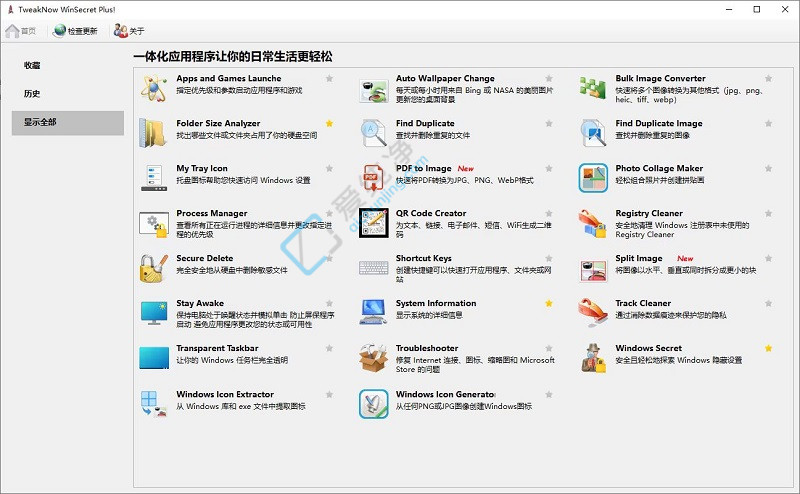This screenshot has height=494, width=800.
Task: Open Apps and Games Launcher title link
Action: click(229, 79)
